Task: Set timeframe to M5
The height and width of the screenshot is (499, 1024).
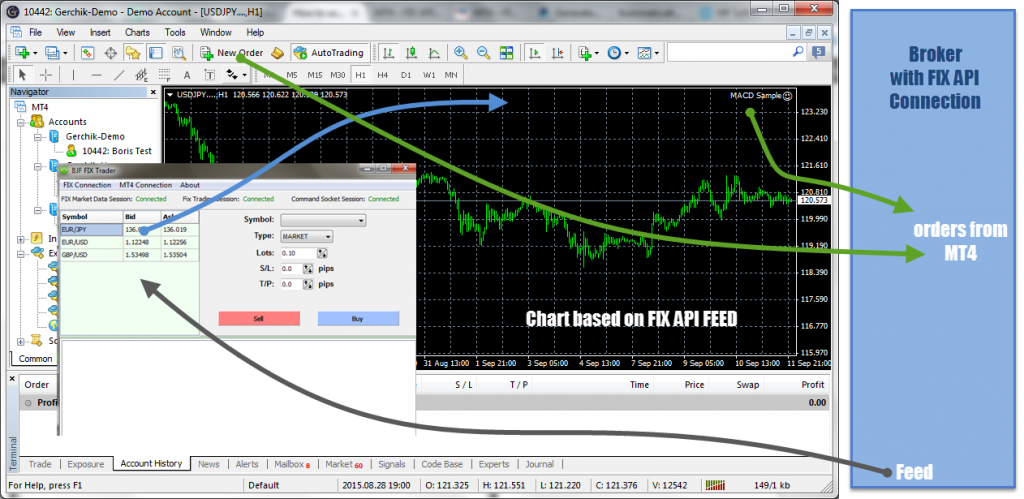Action: click(x=292, y=75)
